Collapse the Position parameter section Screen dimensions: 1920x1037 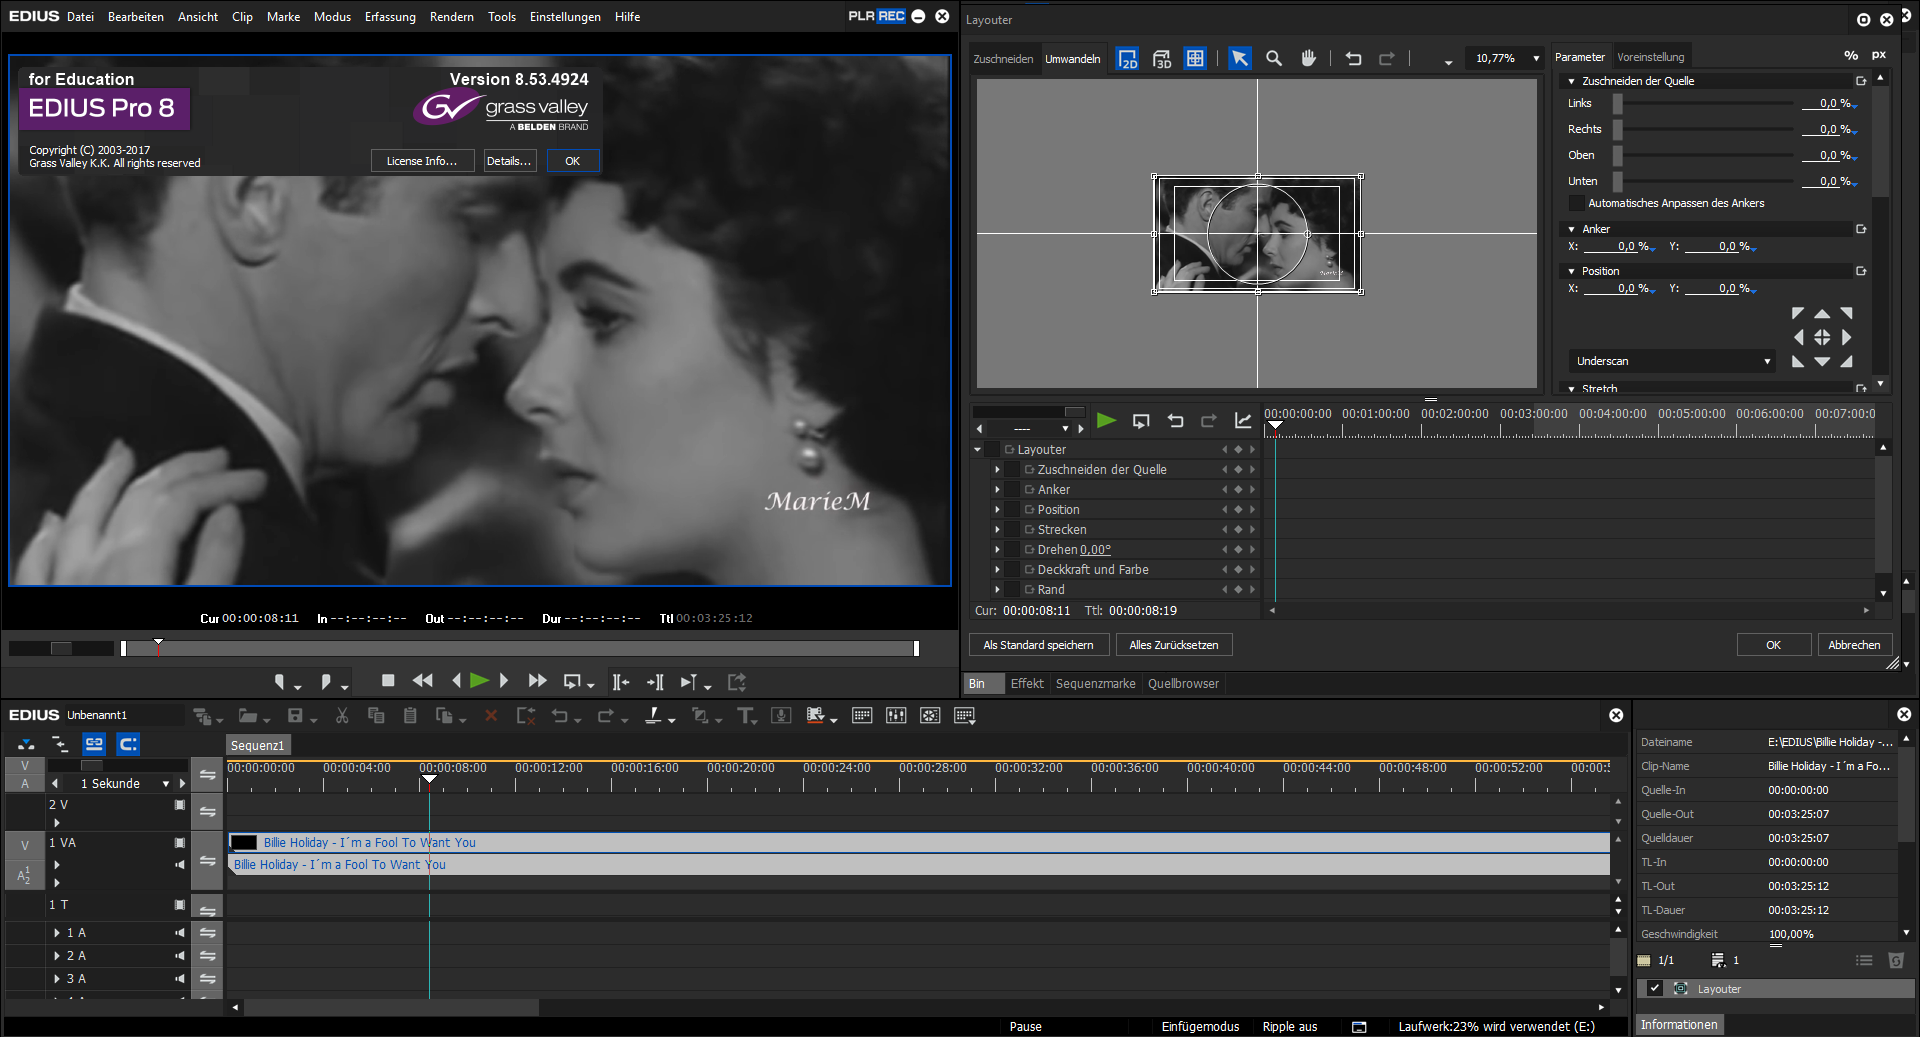[x=1572, y=271]
